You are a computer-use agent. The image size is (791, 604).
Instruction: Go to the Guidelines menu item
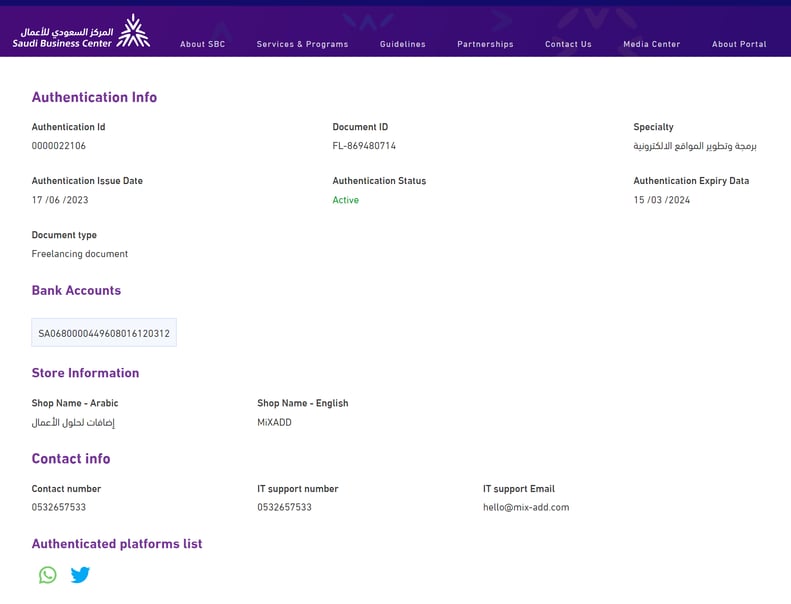tap(403, 44)
